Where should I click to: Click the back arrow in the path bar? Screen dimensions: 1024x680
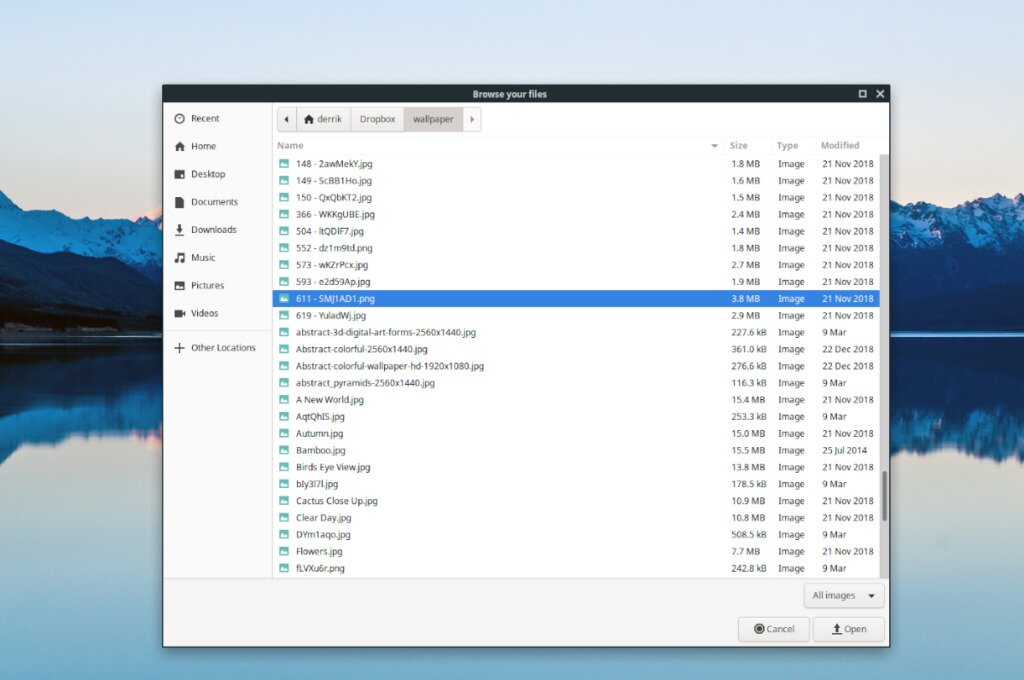tap(287, 118)
